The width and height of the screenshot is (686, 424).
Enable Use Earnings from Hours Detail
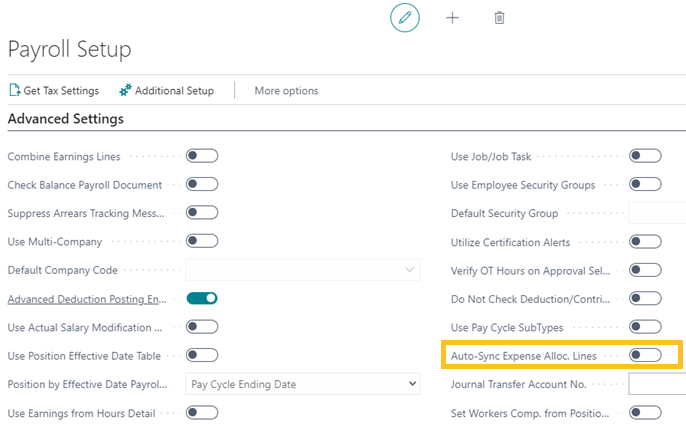[202, 412]
